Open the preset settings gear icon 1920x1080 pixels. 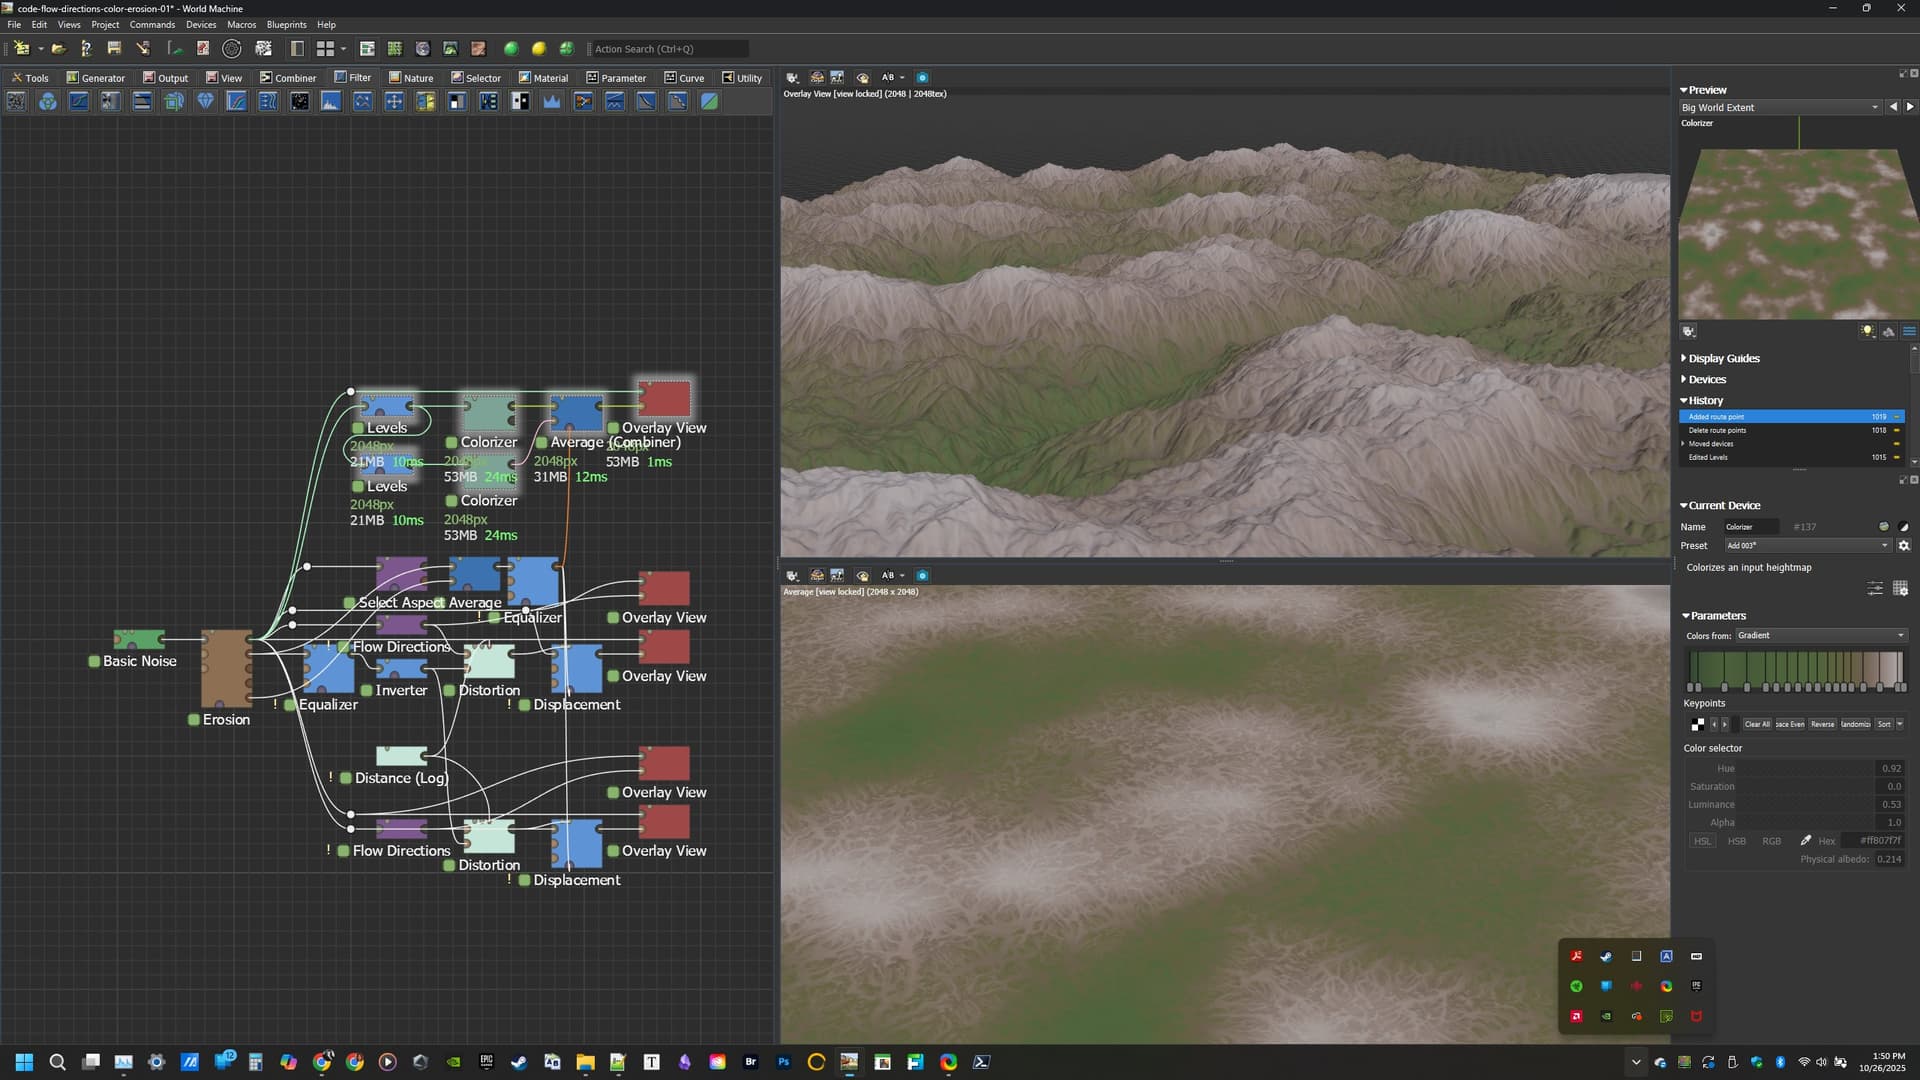(1904, 545)
